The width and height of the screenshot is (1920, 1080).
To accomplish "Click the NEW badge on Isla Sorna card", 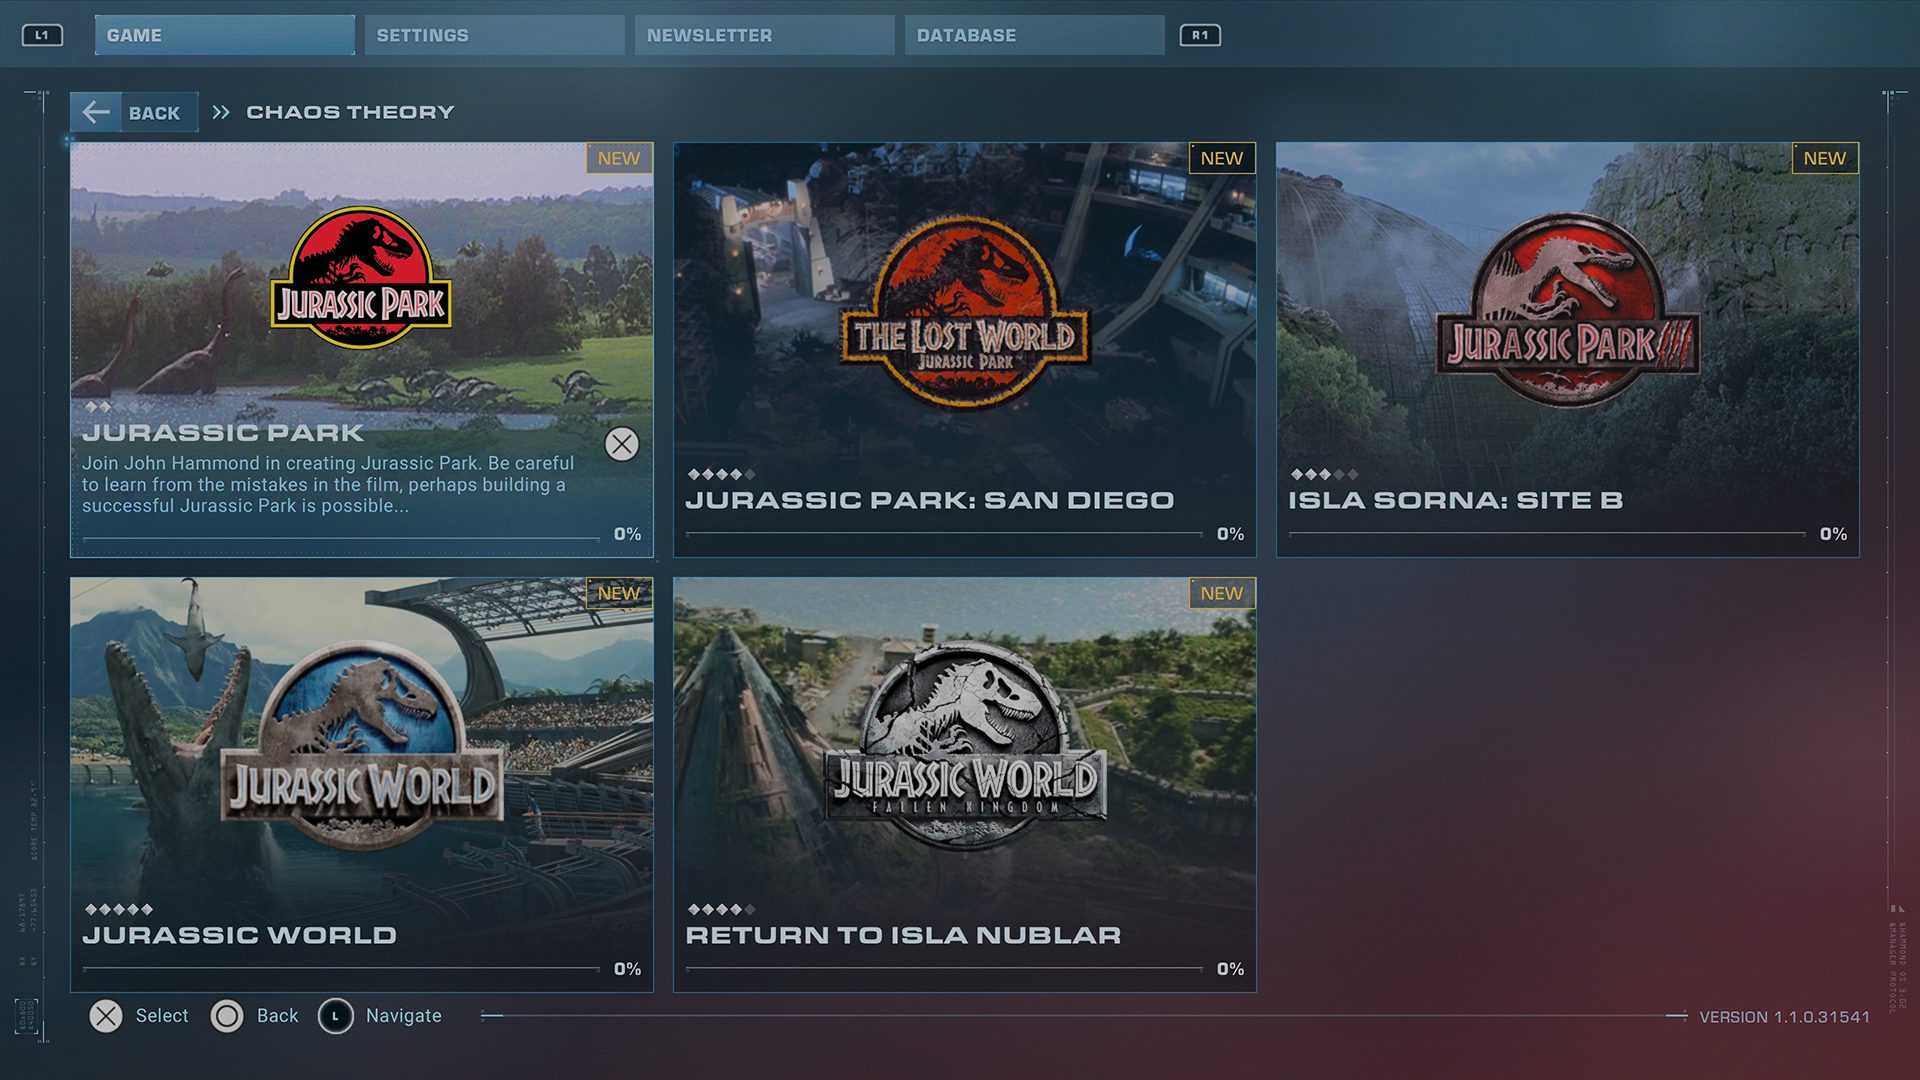I will [1824, 158].
